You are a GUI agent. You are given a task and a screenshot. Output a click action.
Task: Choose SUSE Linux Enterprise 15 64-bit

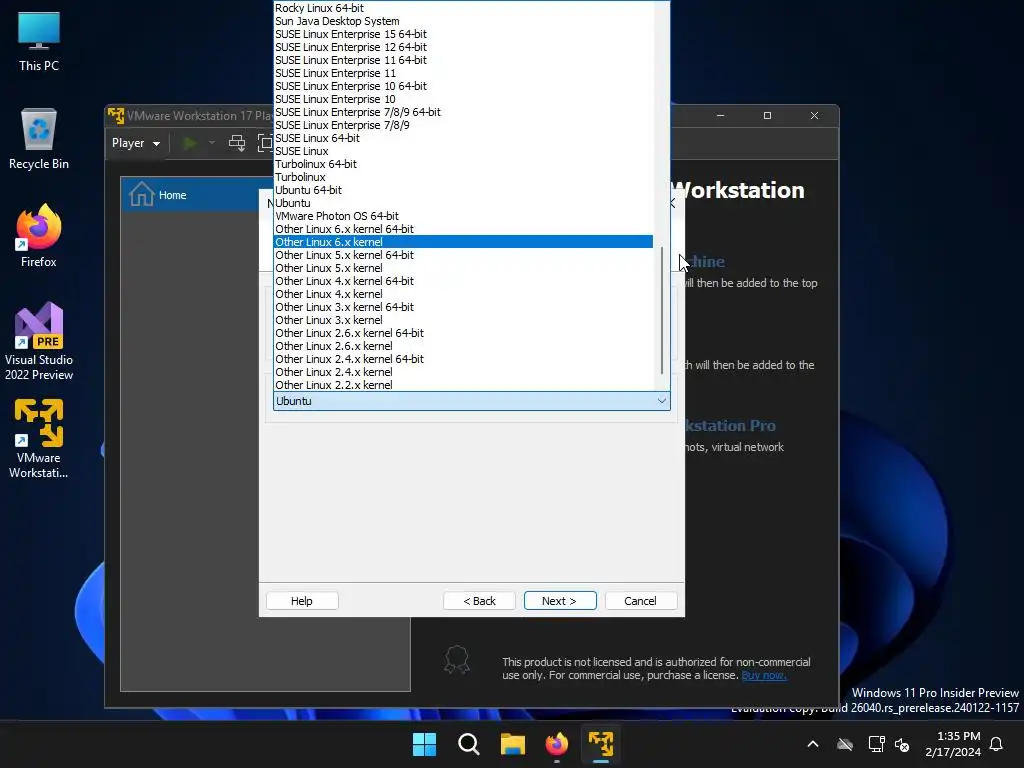[463, 34]
